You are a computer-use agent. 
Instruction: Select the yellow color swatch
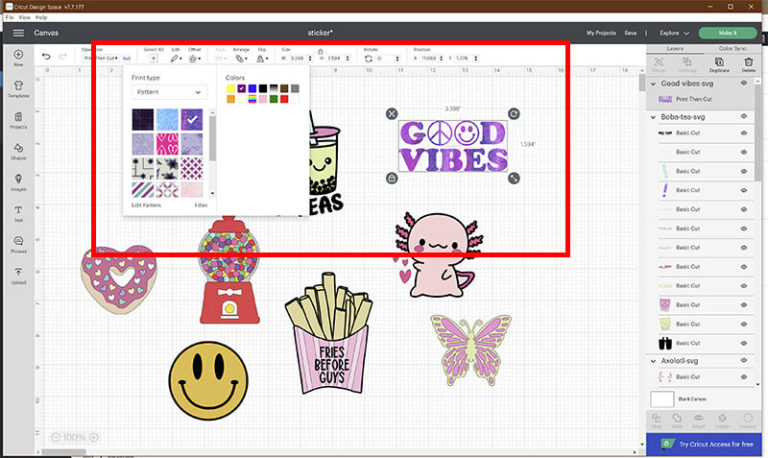tap(231, 89)
